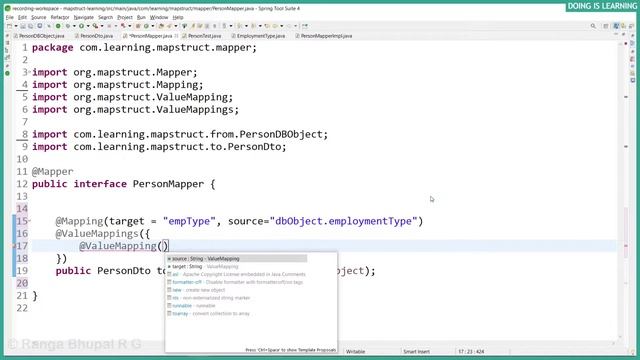The width and height of the screenshot is (640, 360).
Task: Click the Debug toolbar icon
Action: 68,26
